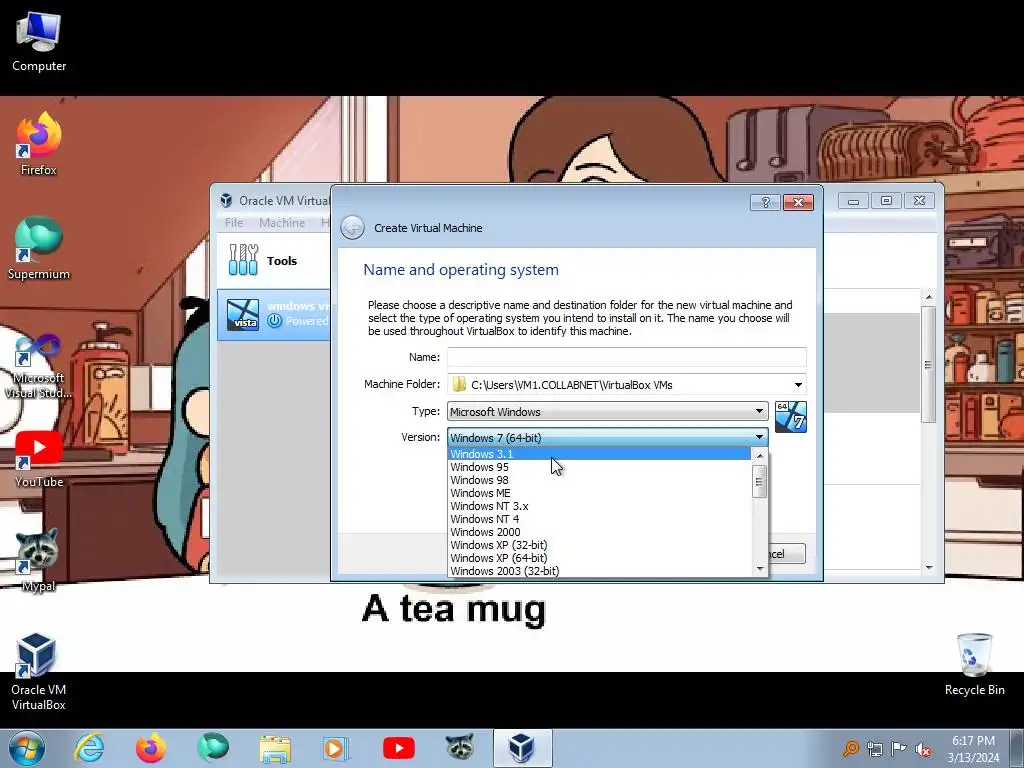This screenshot has width=1024, height=768.
Task: Open the YouTube taskbar icon
Action: [x=398, y=748]
